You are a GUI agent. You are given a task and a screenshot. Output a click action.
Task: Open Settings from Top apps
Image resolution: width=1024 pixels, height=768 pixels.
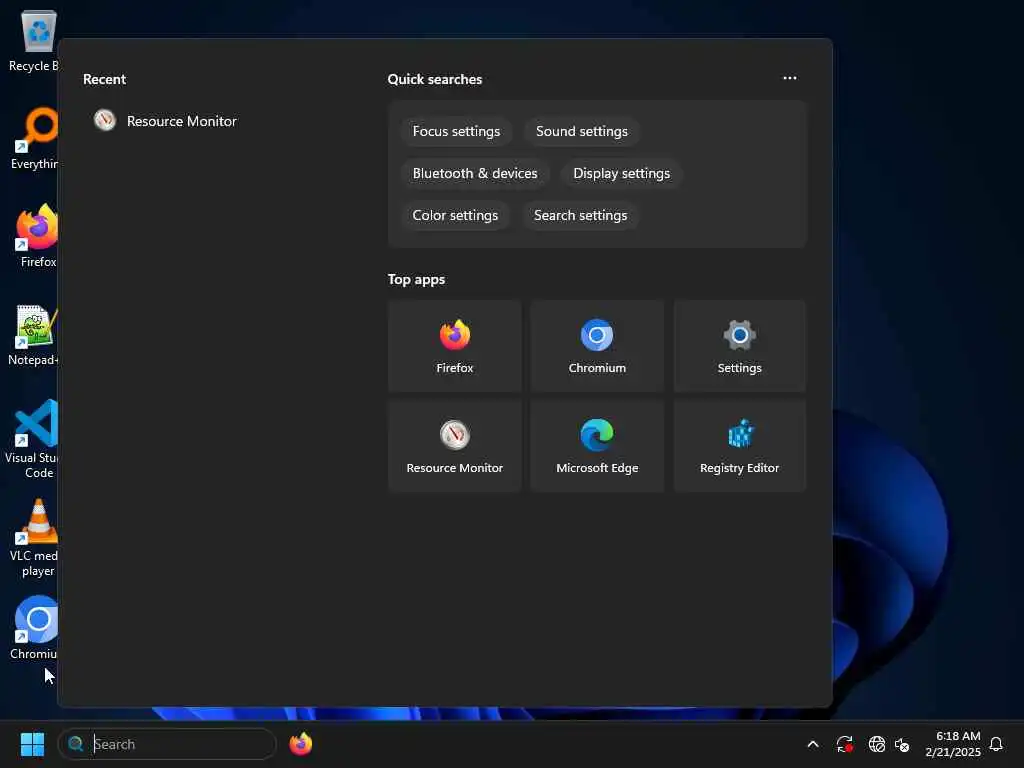tap(739, 346)
